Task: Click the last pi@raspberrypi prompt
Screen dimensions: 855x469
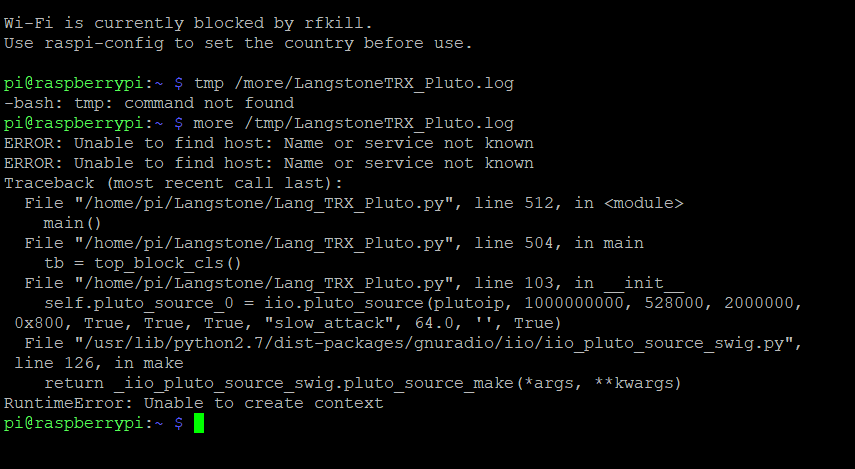Action: [x=94, y=423]
